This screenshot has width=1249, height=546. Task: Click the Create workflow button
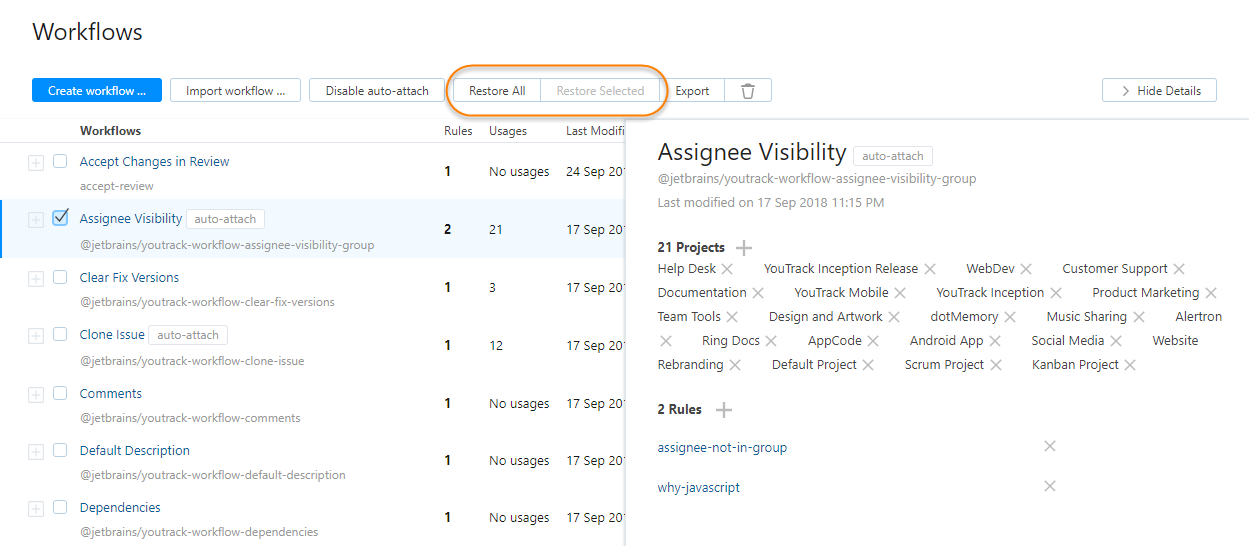[x=96, y=91]
